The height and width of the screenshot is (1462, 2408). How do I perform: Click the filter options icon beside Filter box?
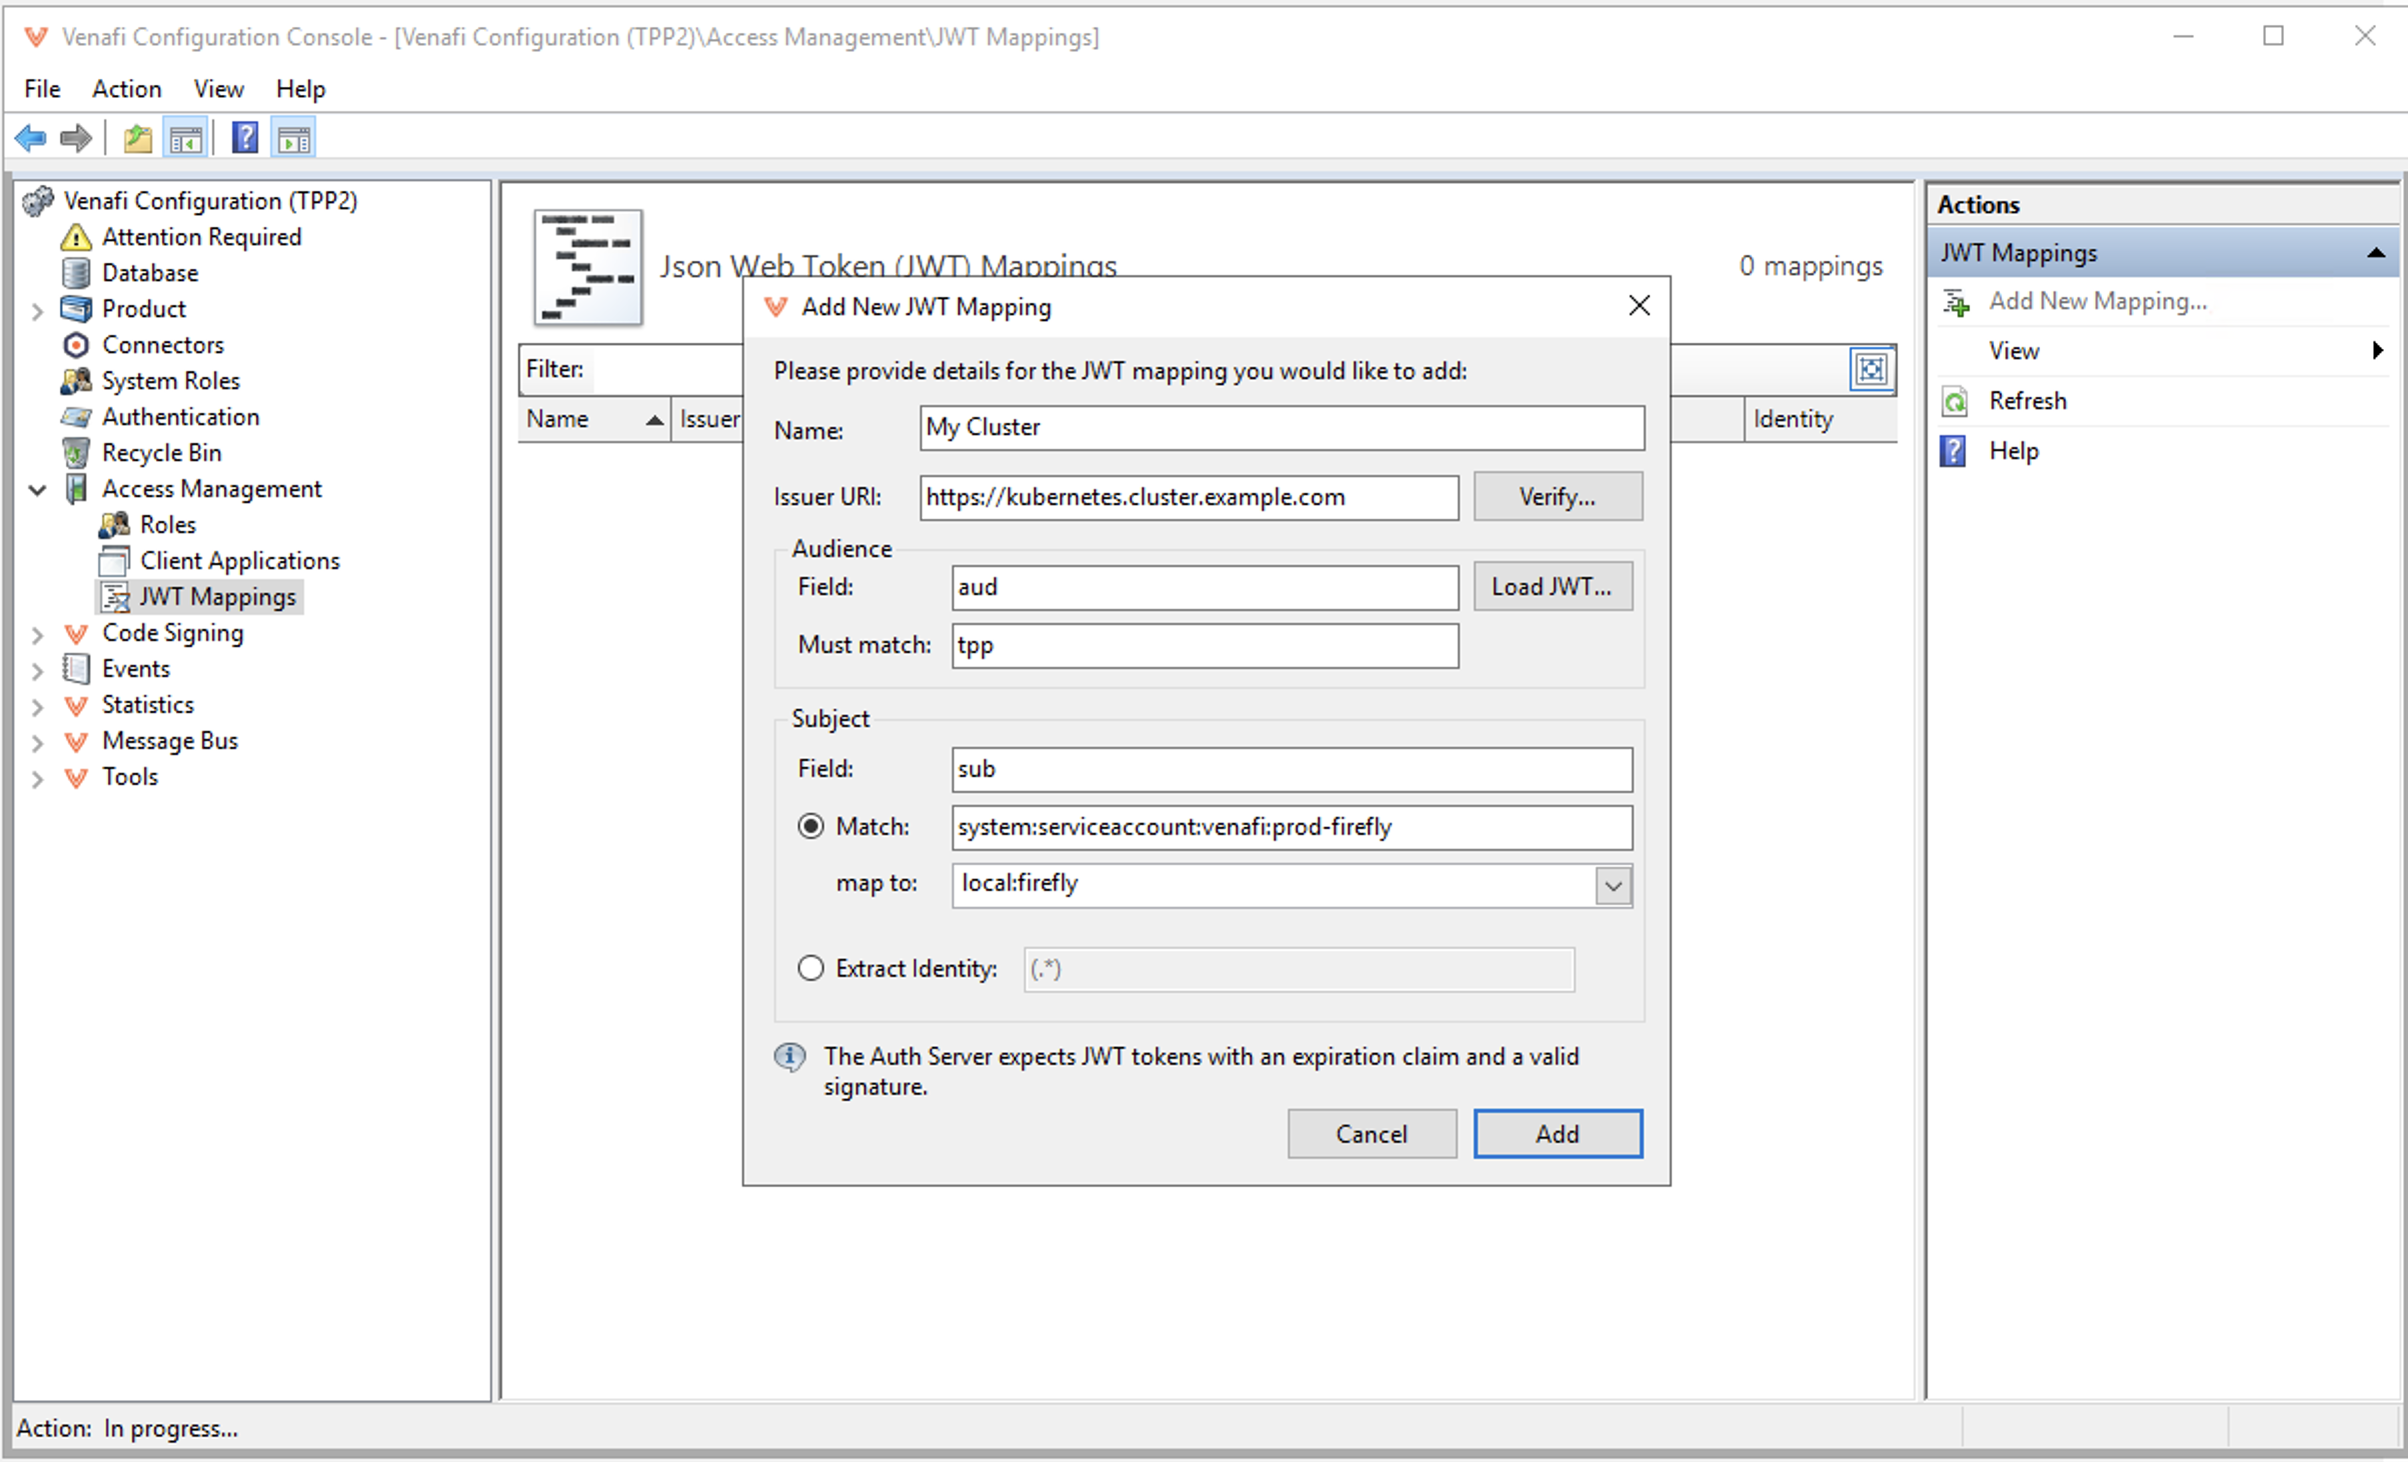pyautogui.click(x=1871, y=370)
